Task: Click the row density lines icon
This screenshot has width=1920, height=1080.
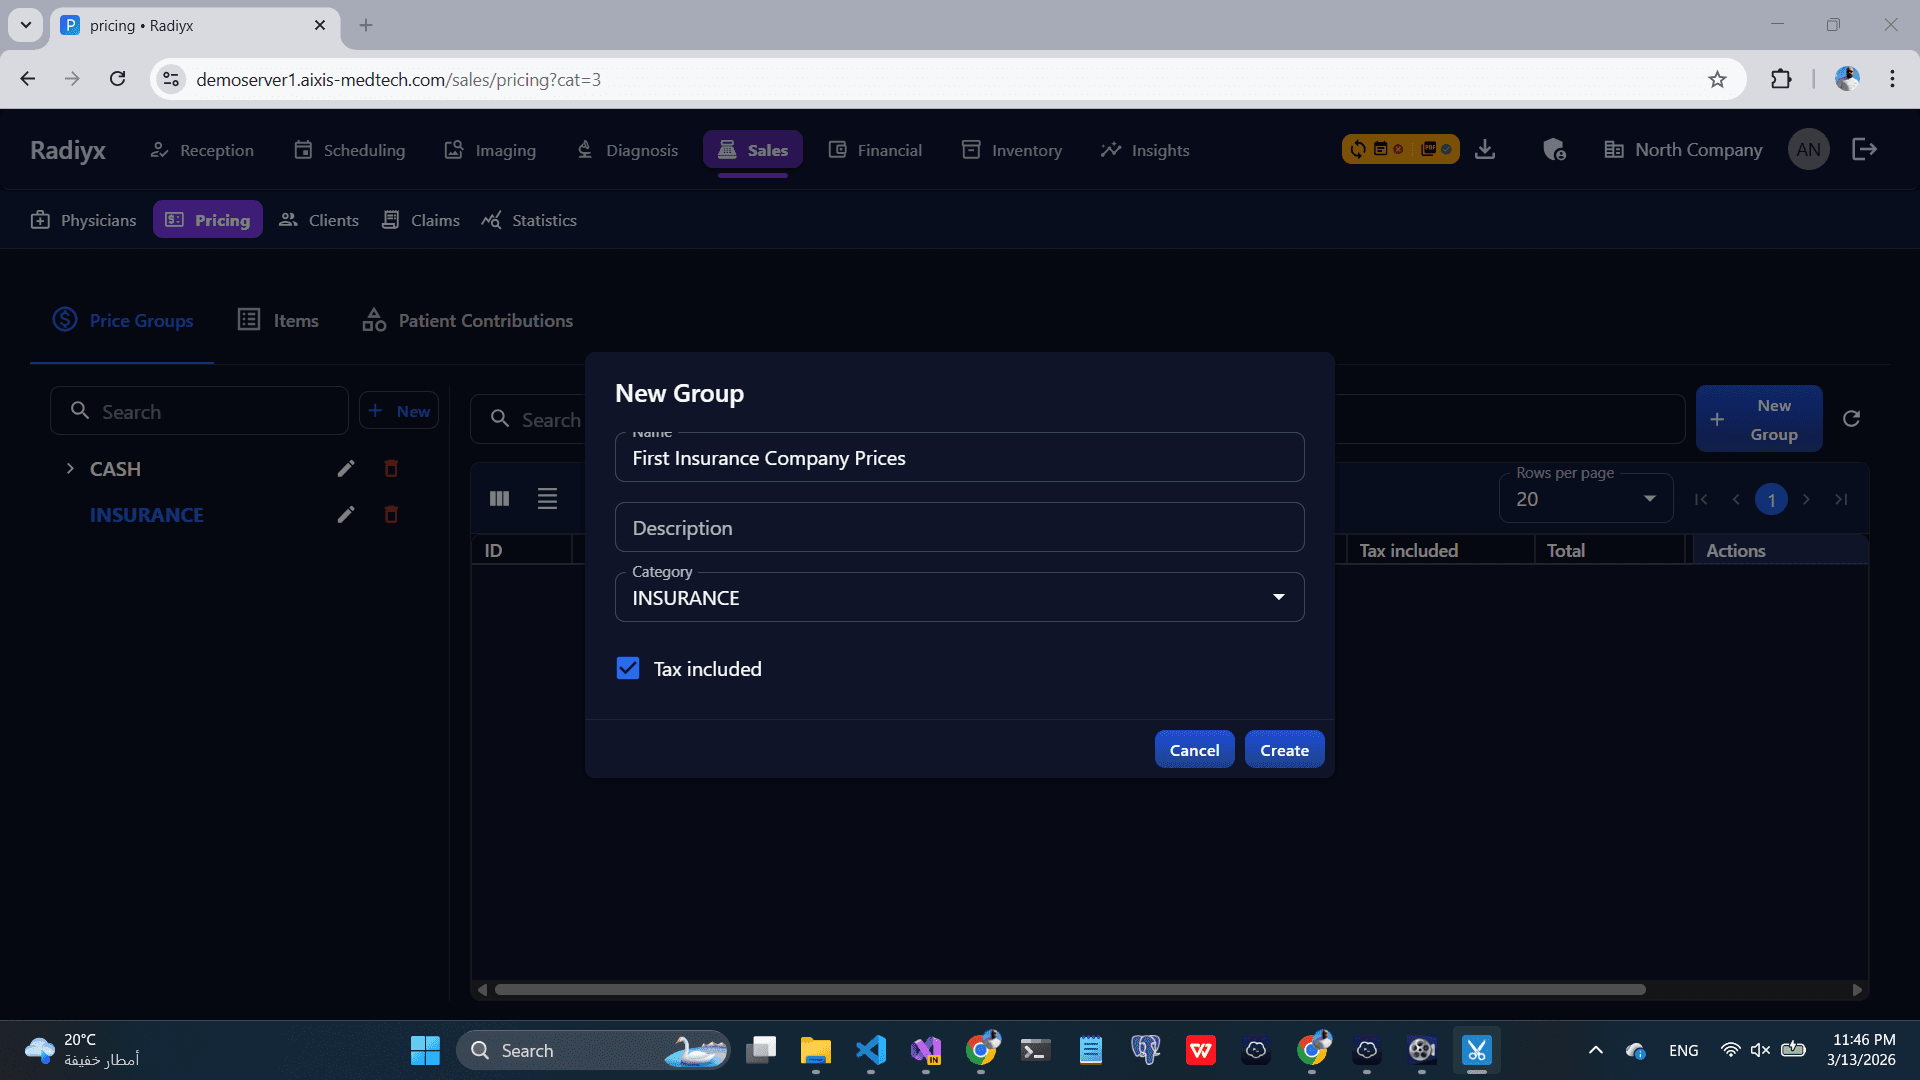Action: [547, 499]
